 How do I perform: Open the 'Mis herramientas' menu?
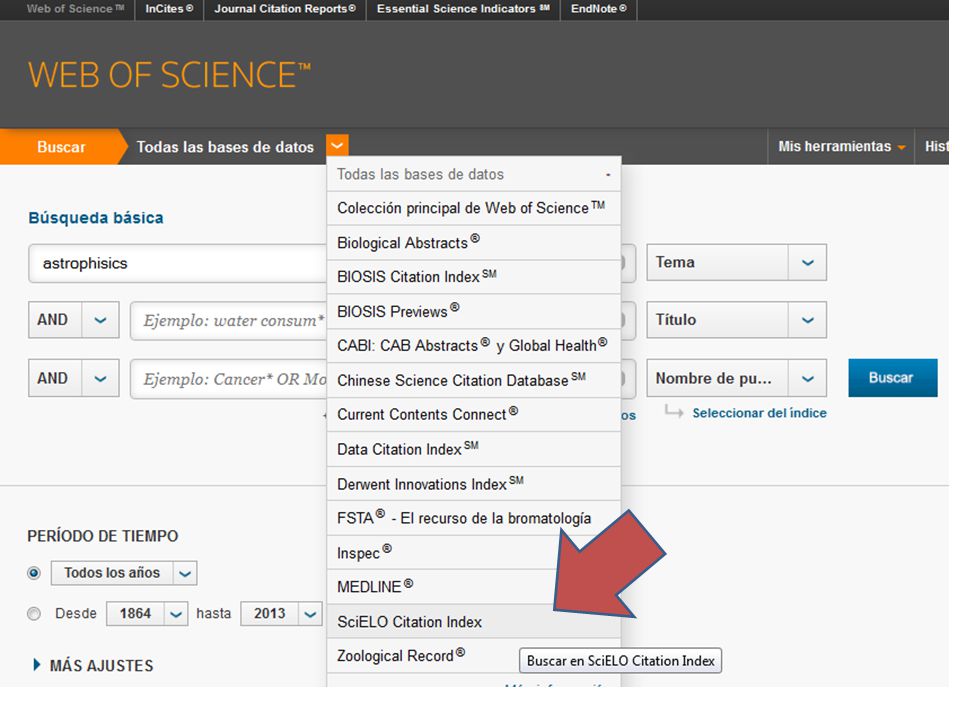(x=841, y=146)
